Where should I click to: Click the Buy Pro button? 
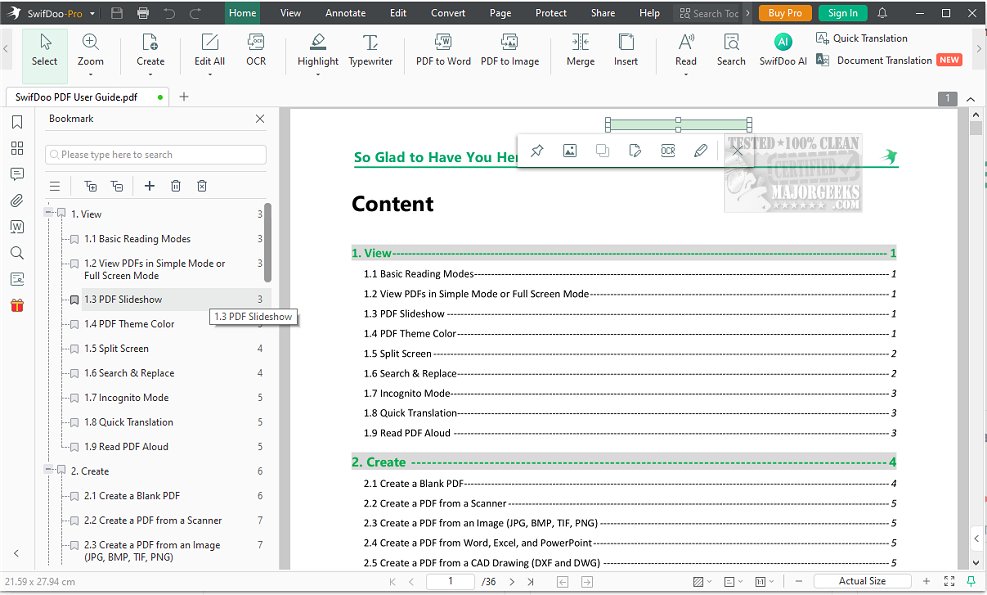click(784, 13)
